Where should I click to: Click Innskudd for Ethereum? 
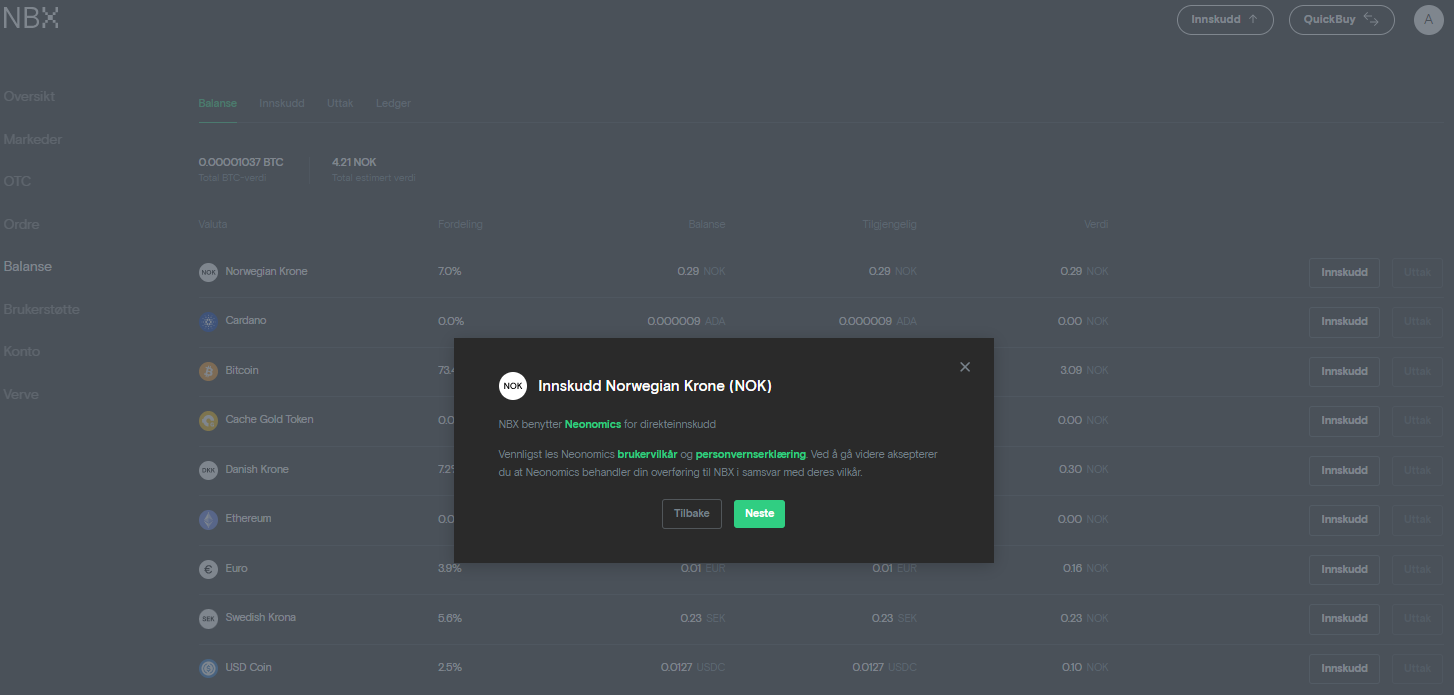tap(1344, 520)
